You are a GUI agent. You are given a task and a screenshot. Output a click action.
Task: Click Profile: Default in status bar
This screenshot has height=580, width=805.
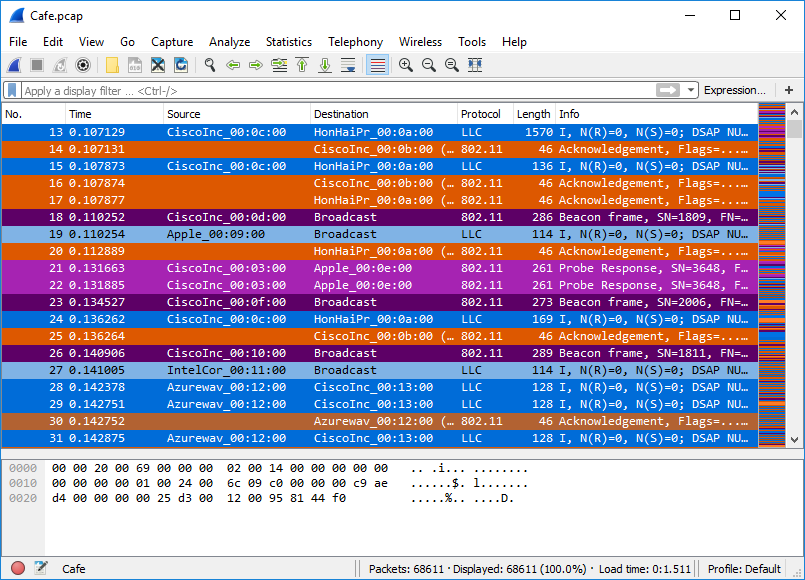tap(744, 569)
